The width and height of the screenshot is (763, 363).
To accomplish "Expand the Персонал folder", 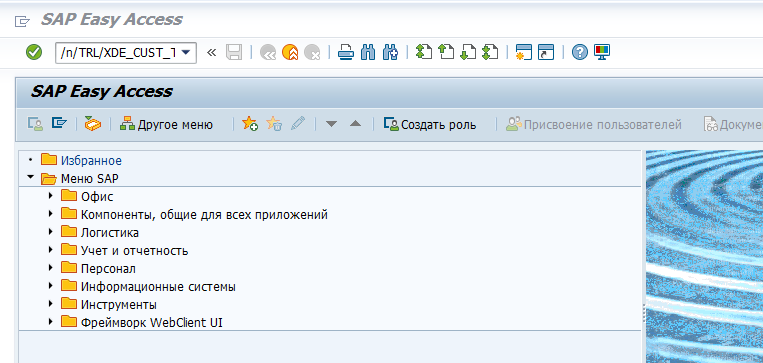I will coord(50,268).
